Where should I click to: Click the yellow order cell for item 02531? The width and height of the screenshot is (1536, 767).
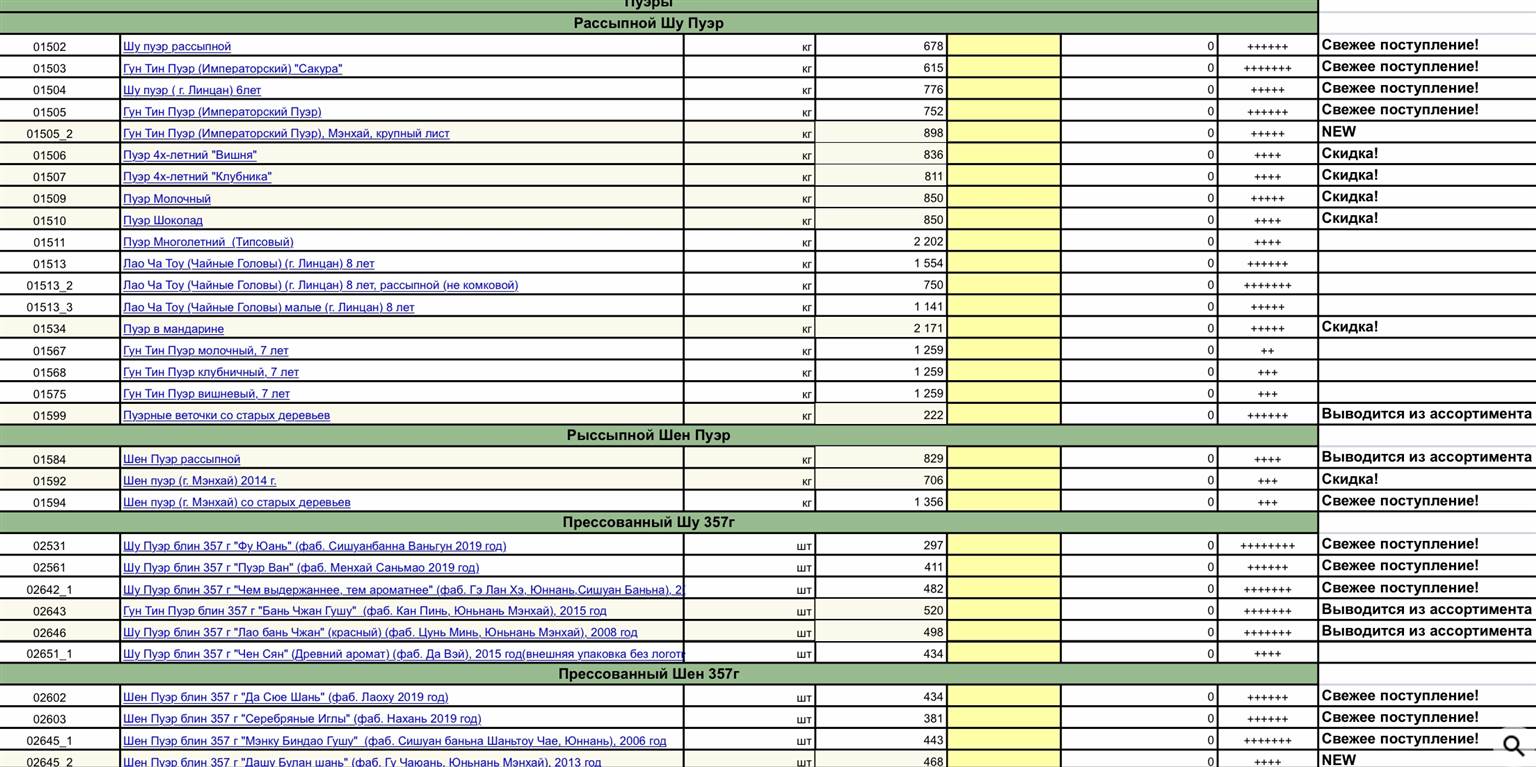click(x=1004, y=546)
